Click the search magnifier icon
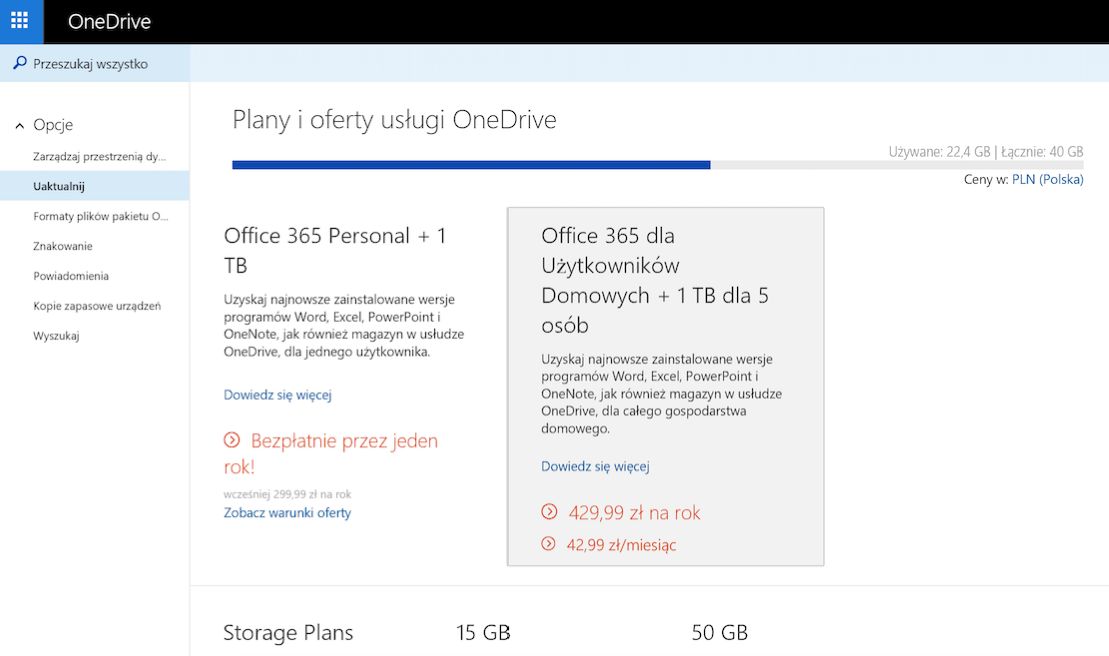The image size is (1109, 656). 20,64
